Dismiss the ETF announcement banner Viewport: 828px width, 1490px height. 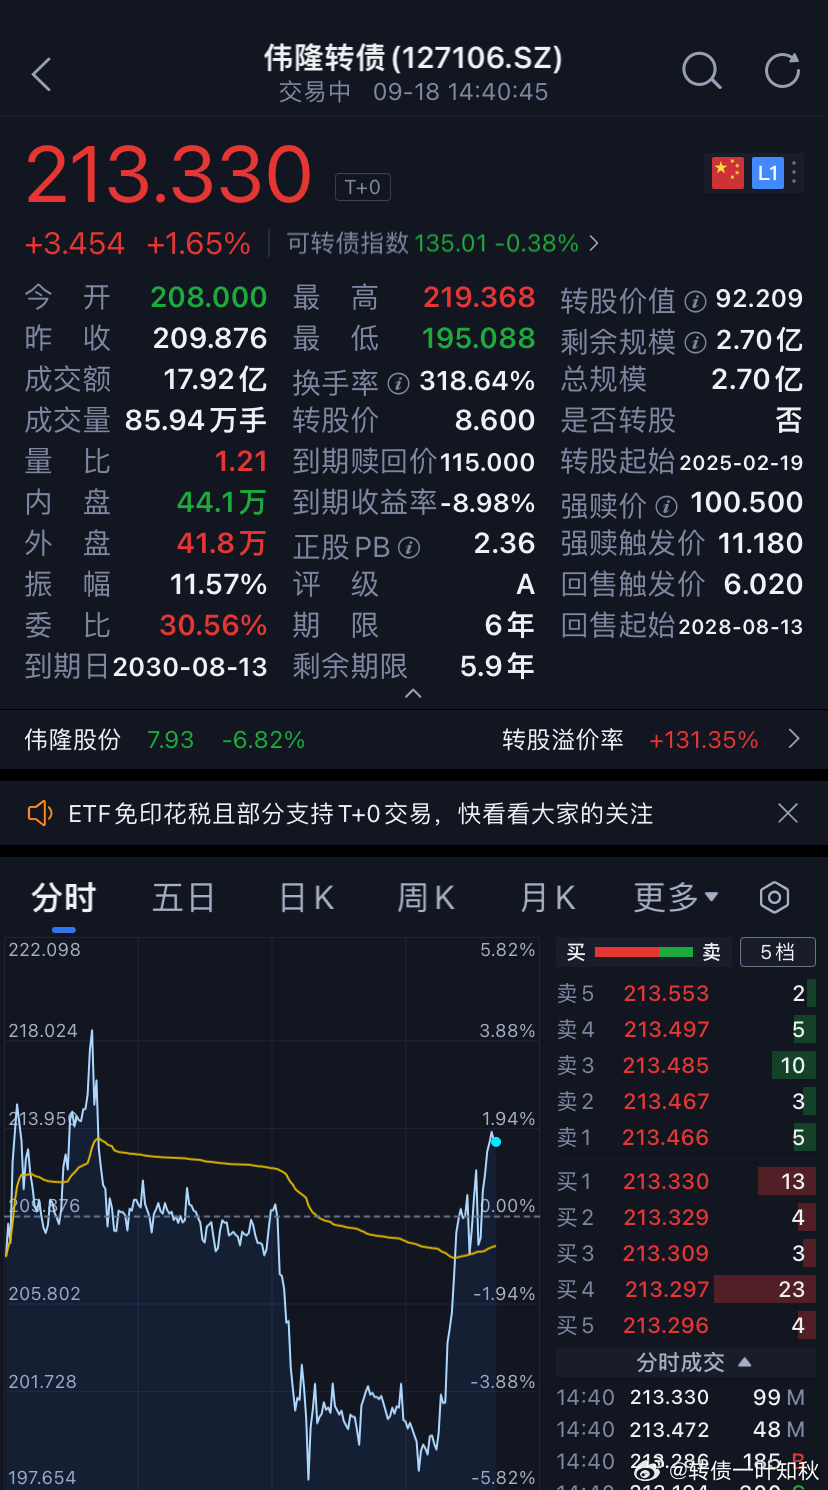788,813
